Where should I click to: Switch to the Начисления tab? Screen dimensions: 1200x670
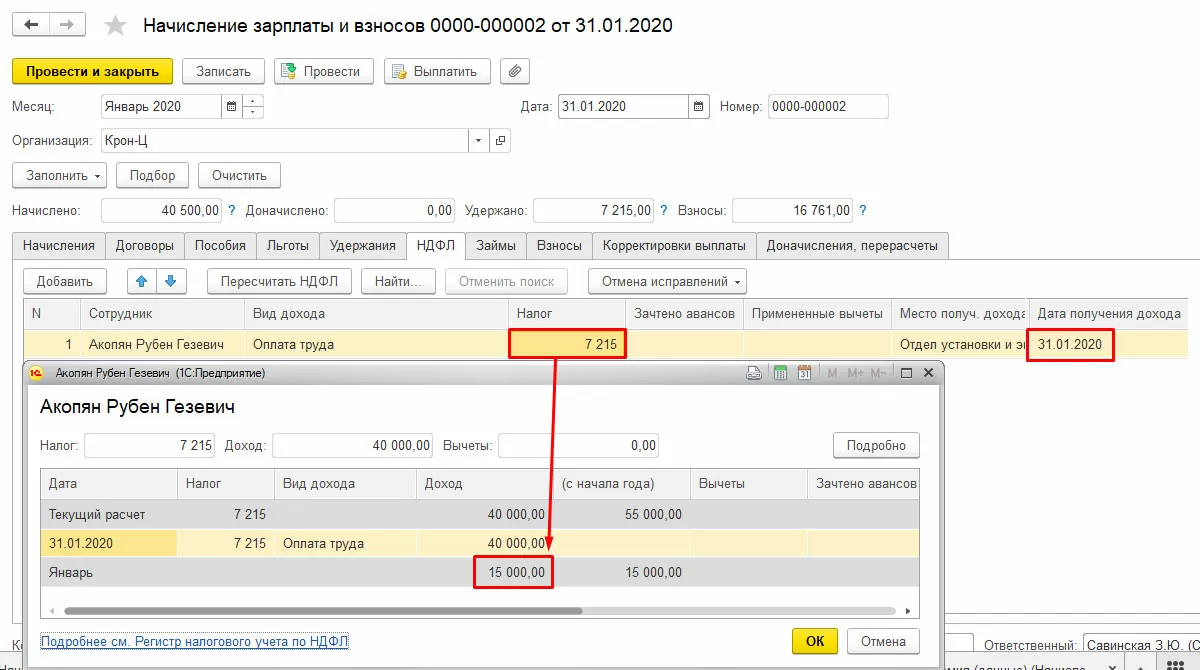(x=59, y=245)
